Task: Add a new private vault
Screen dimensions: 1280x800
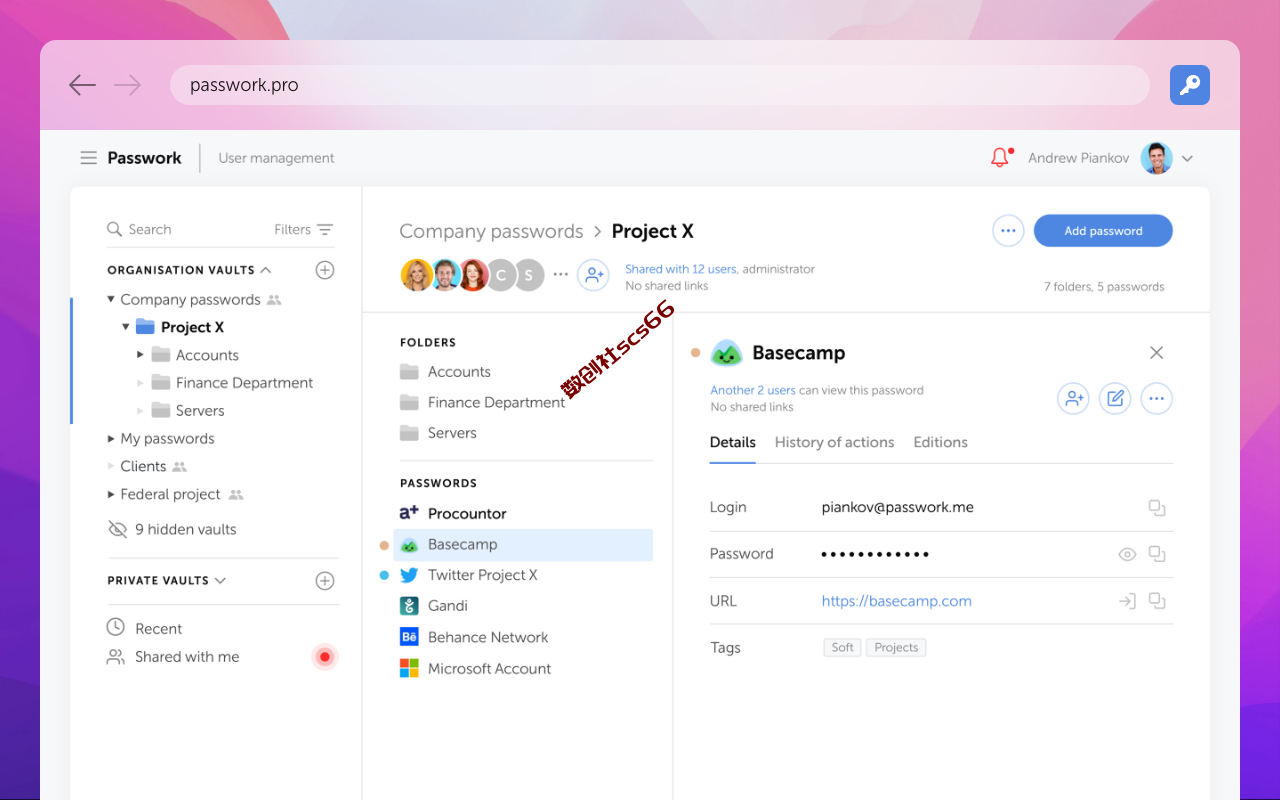Action: 324,580
